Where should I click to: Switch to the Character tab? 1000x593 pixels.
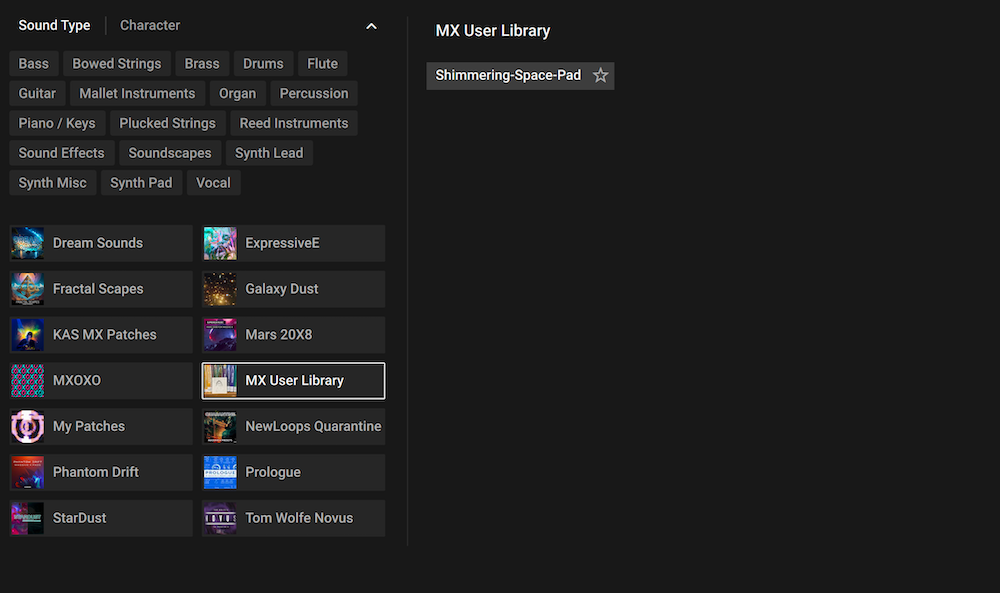150,26
